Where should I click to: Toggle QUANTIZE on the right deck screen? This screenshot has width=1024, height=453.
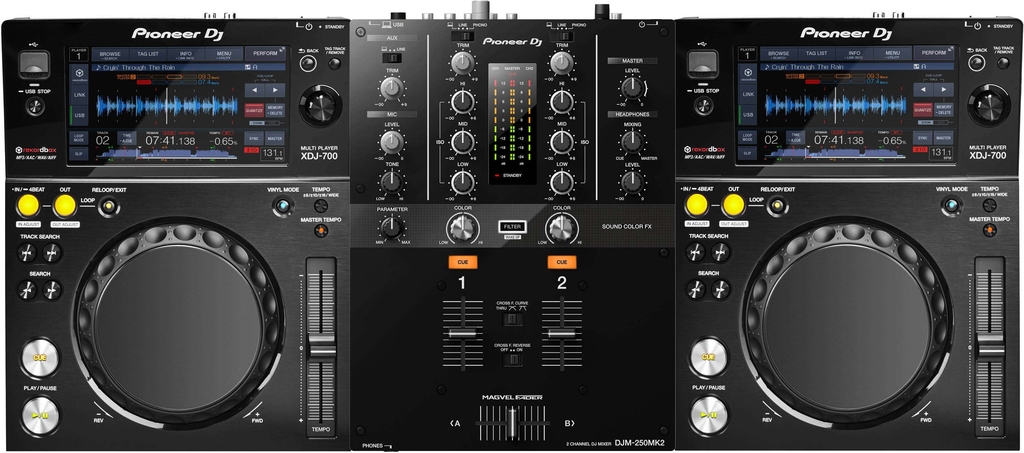click(x=923, y=110)
